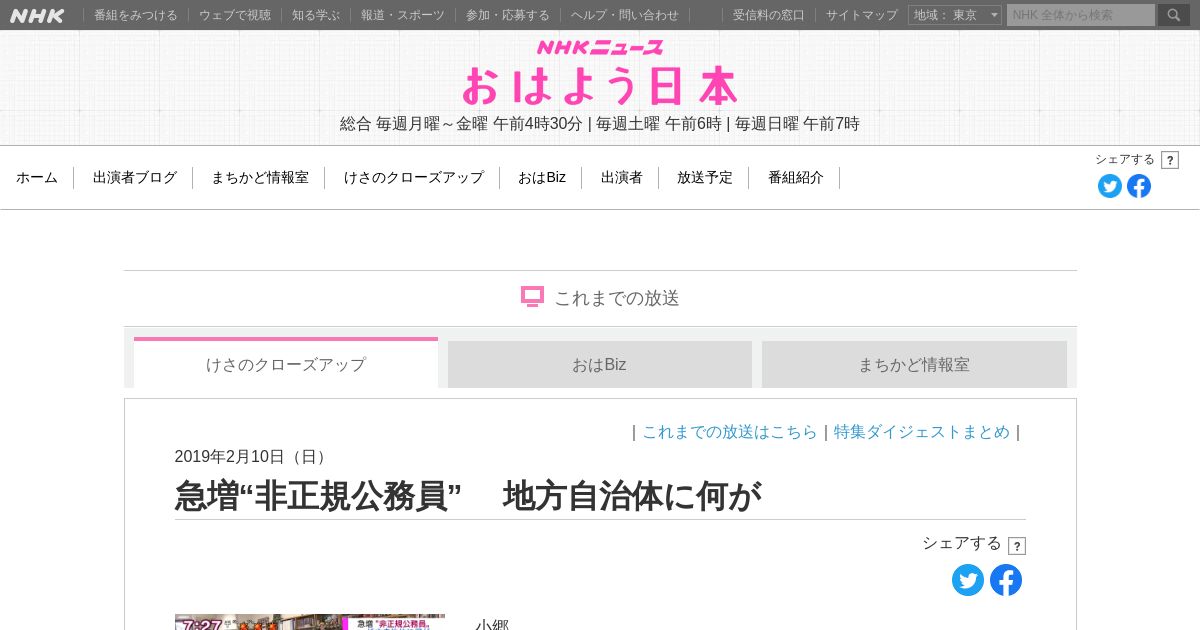The image size is (1200, 630).
Task: Open 報道・スポーツ in top menu
Action: 403,15
